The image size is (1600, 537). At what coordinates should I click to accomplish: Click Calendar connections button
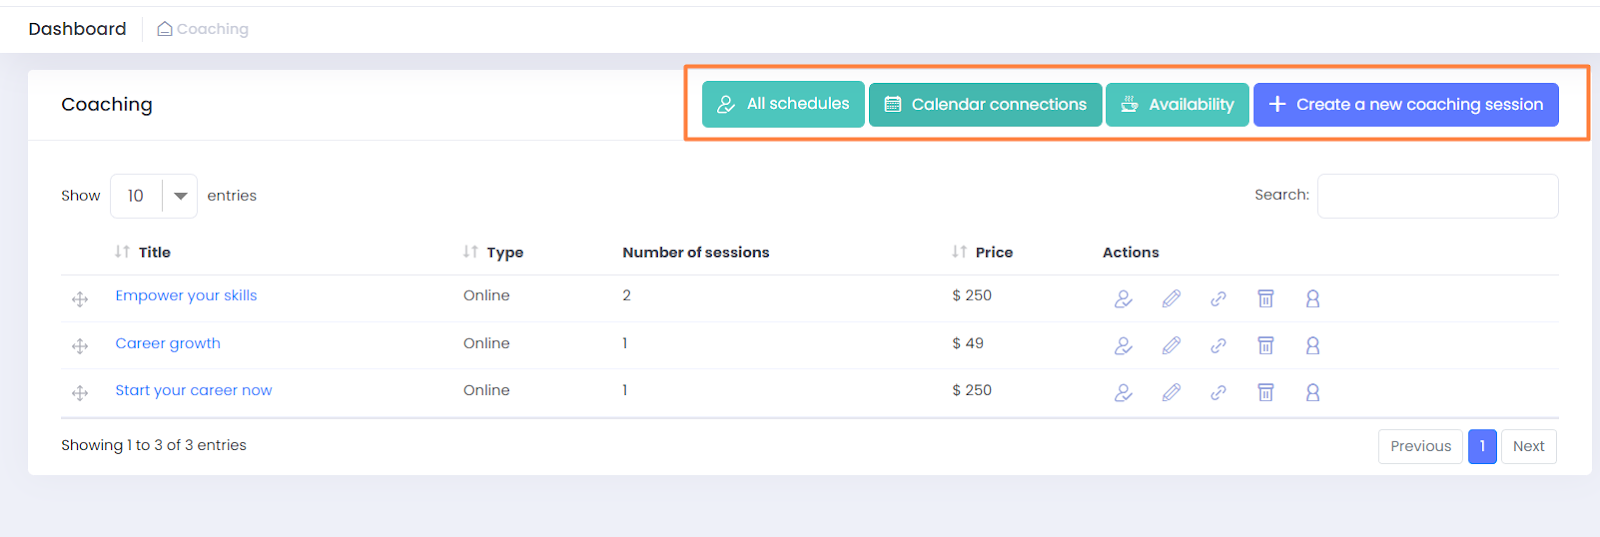985,104
